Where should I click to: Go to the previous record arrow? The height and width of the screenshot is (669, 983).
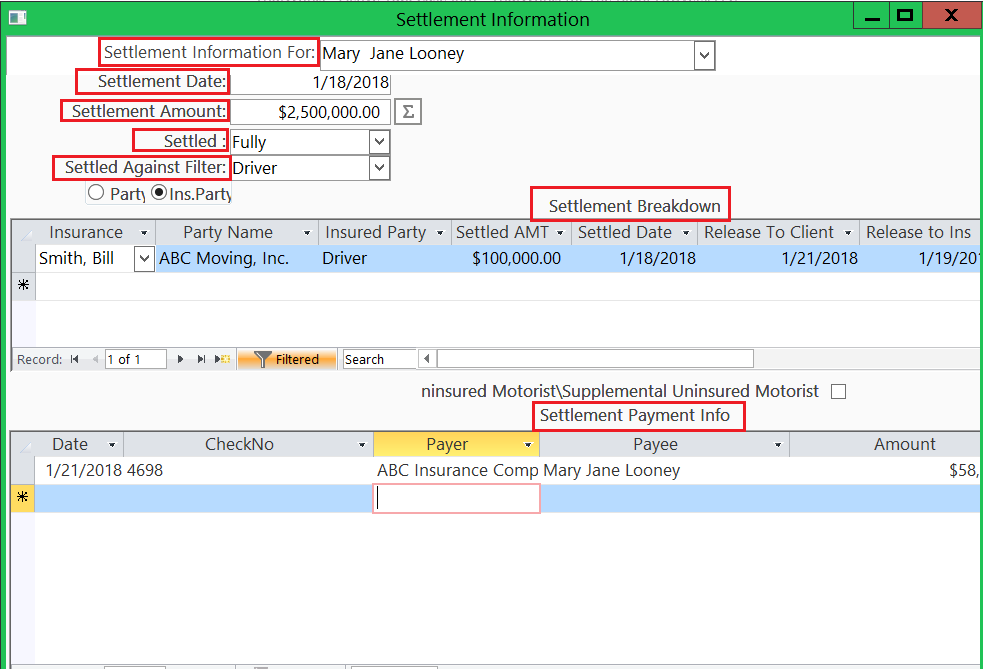[x=94, y=358]
